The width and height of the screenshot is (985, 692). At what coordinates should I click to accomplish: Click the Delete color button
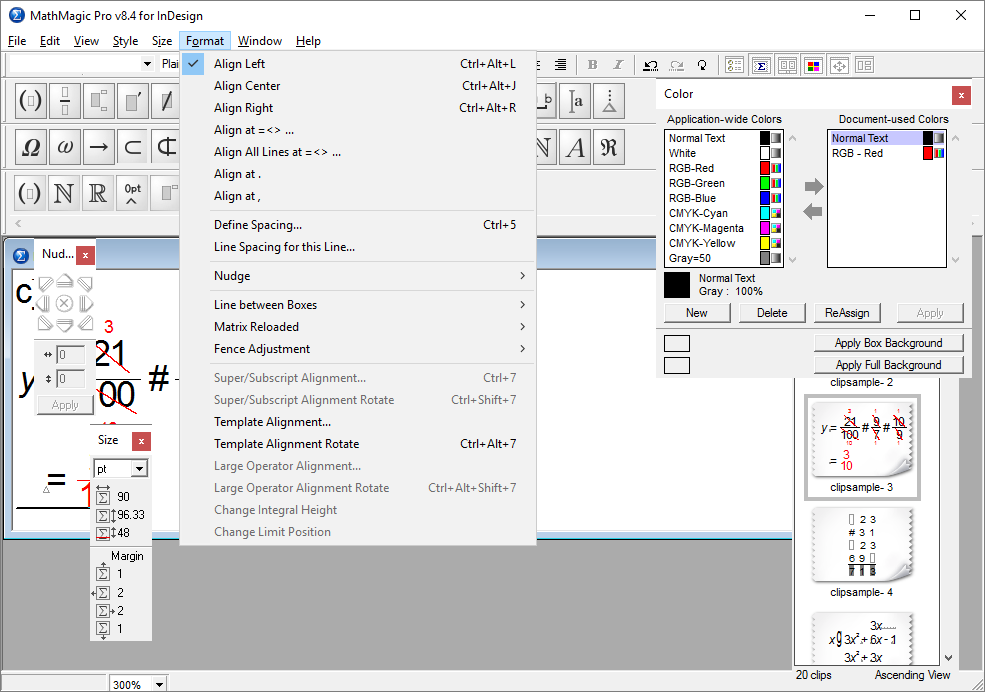point(772,313)
